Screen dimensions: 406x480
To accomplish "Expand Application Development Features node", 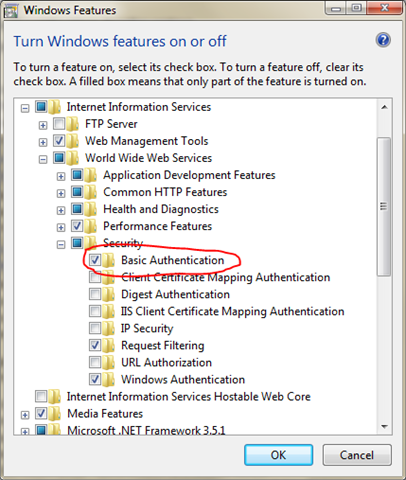I will tap(61, 176).
